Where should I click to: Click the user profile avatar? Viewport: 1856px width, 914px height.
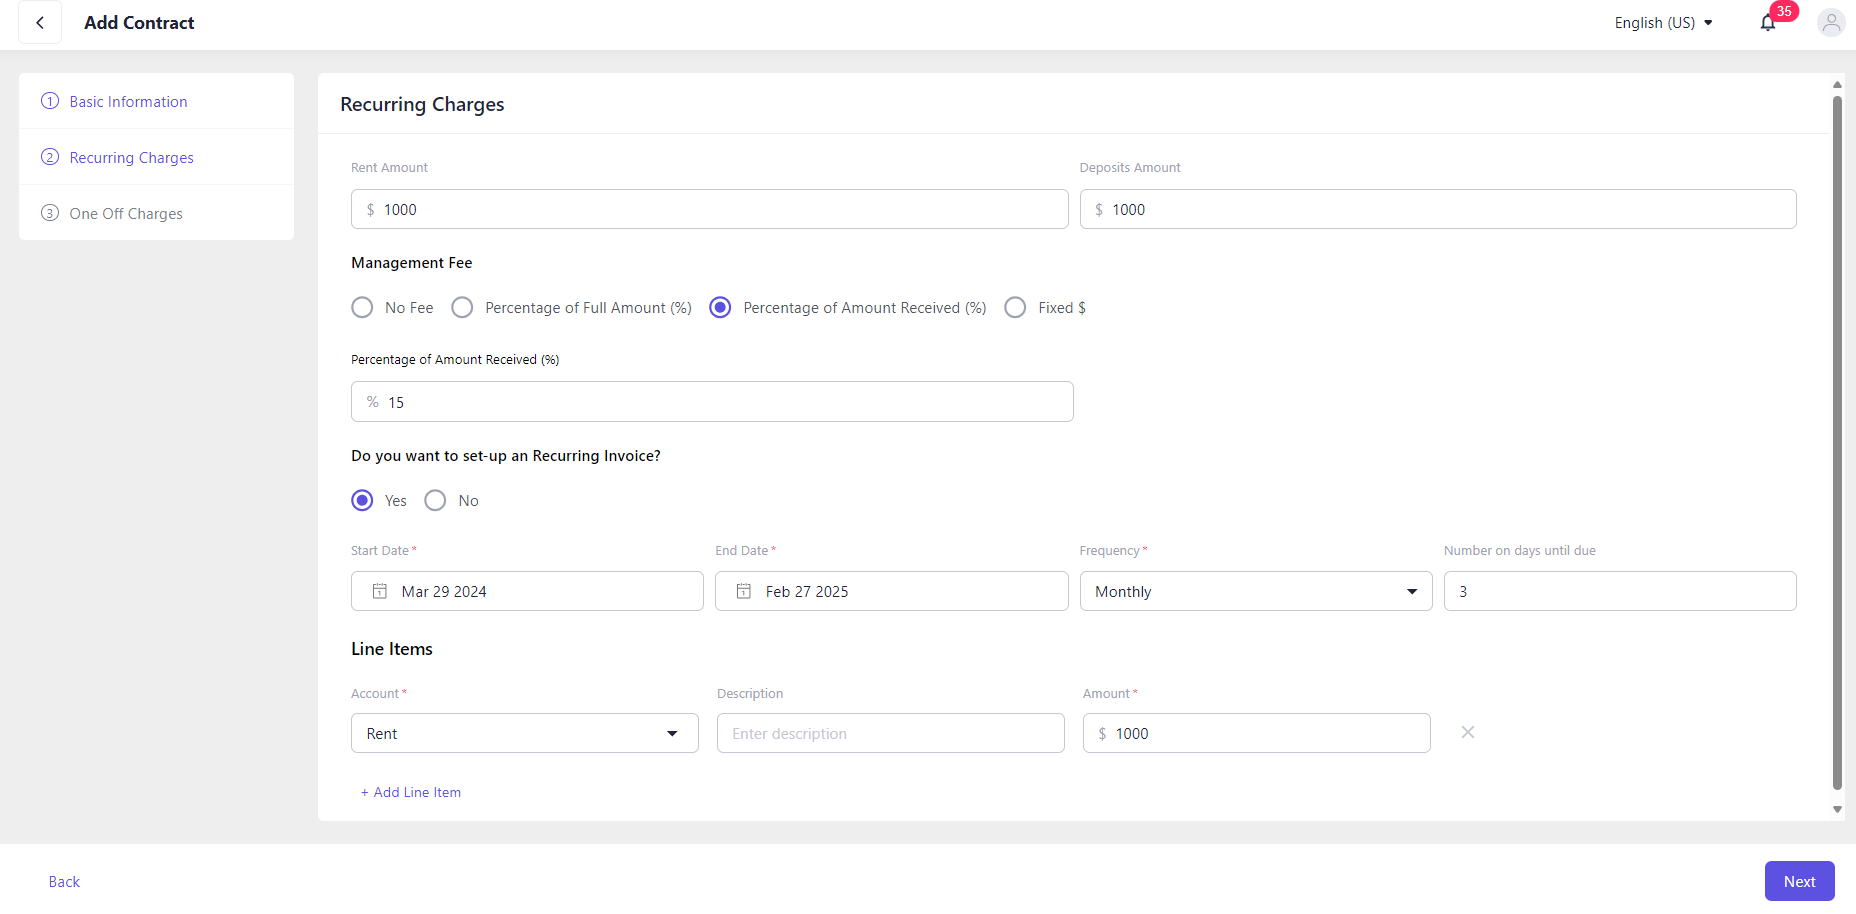[x=1831, y=22]
